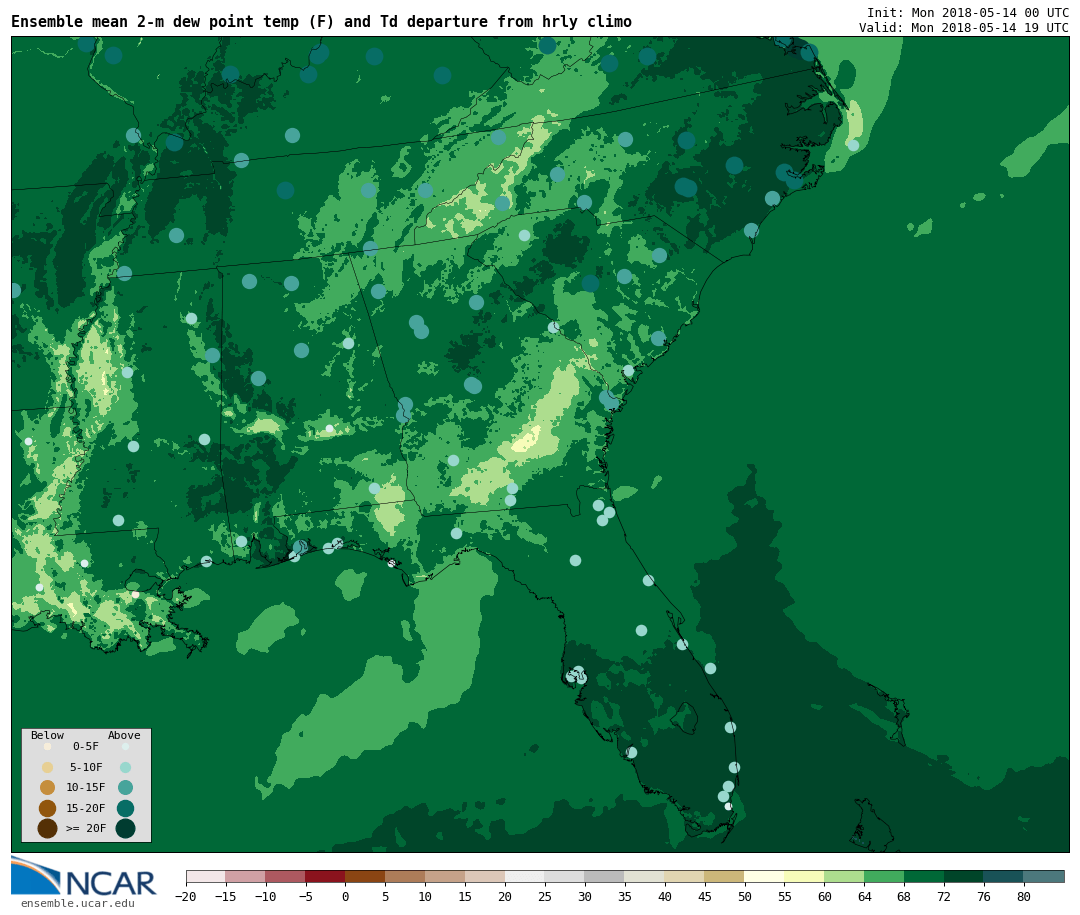Click the Below >= 20F dark brown dot

pyautogui.click(x=48, y=828)
